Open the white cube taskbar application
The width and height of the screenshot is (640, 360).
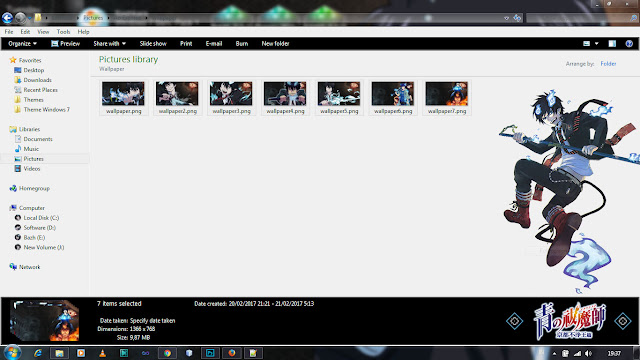(x=189, y=353)
